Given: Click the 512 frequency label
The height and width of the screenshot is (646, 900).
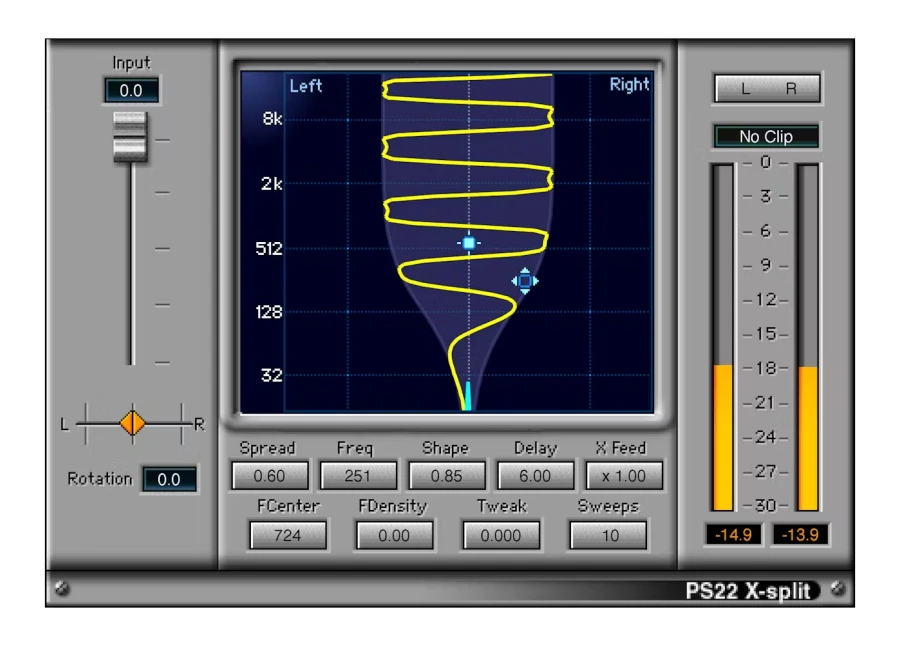Looking at the screenshot, I should click(269, 248).
